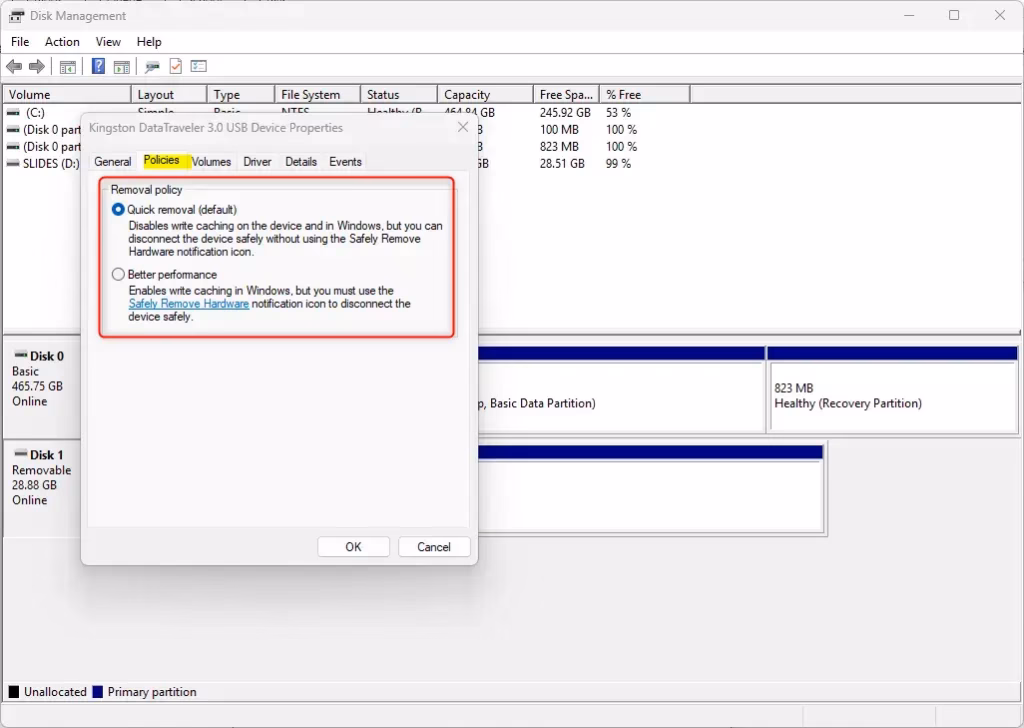This screenshot has height=728, width=1024.
Task: Click the Primary partition legend color swatch
Action: [96, 691]
